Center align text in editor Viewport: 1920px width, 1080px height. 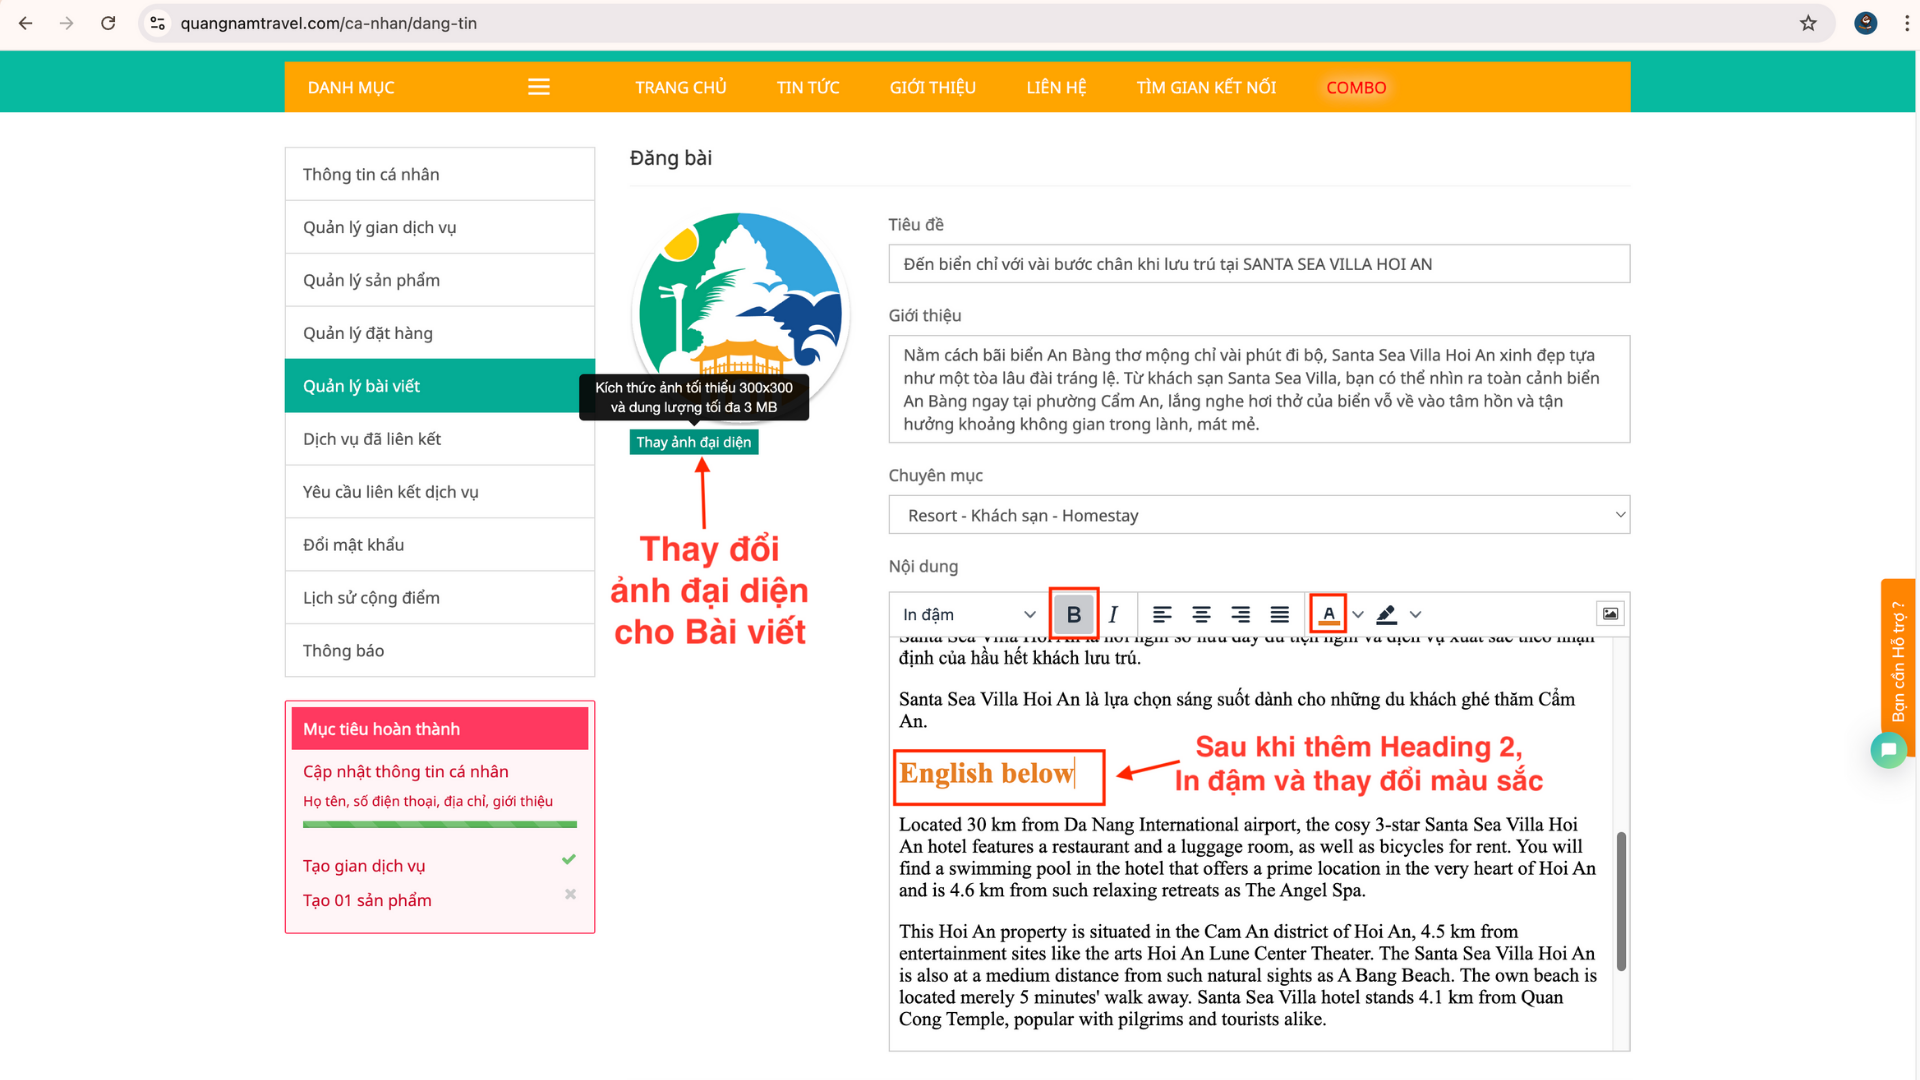(x=1201, y=614)
